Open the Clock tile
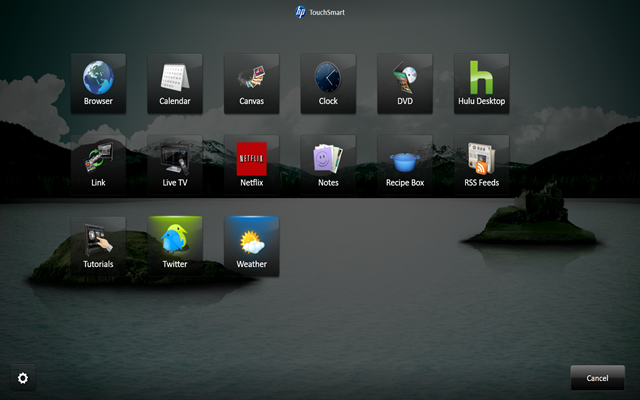The image size is (640, 400). (x=328, y=84)
